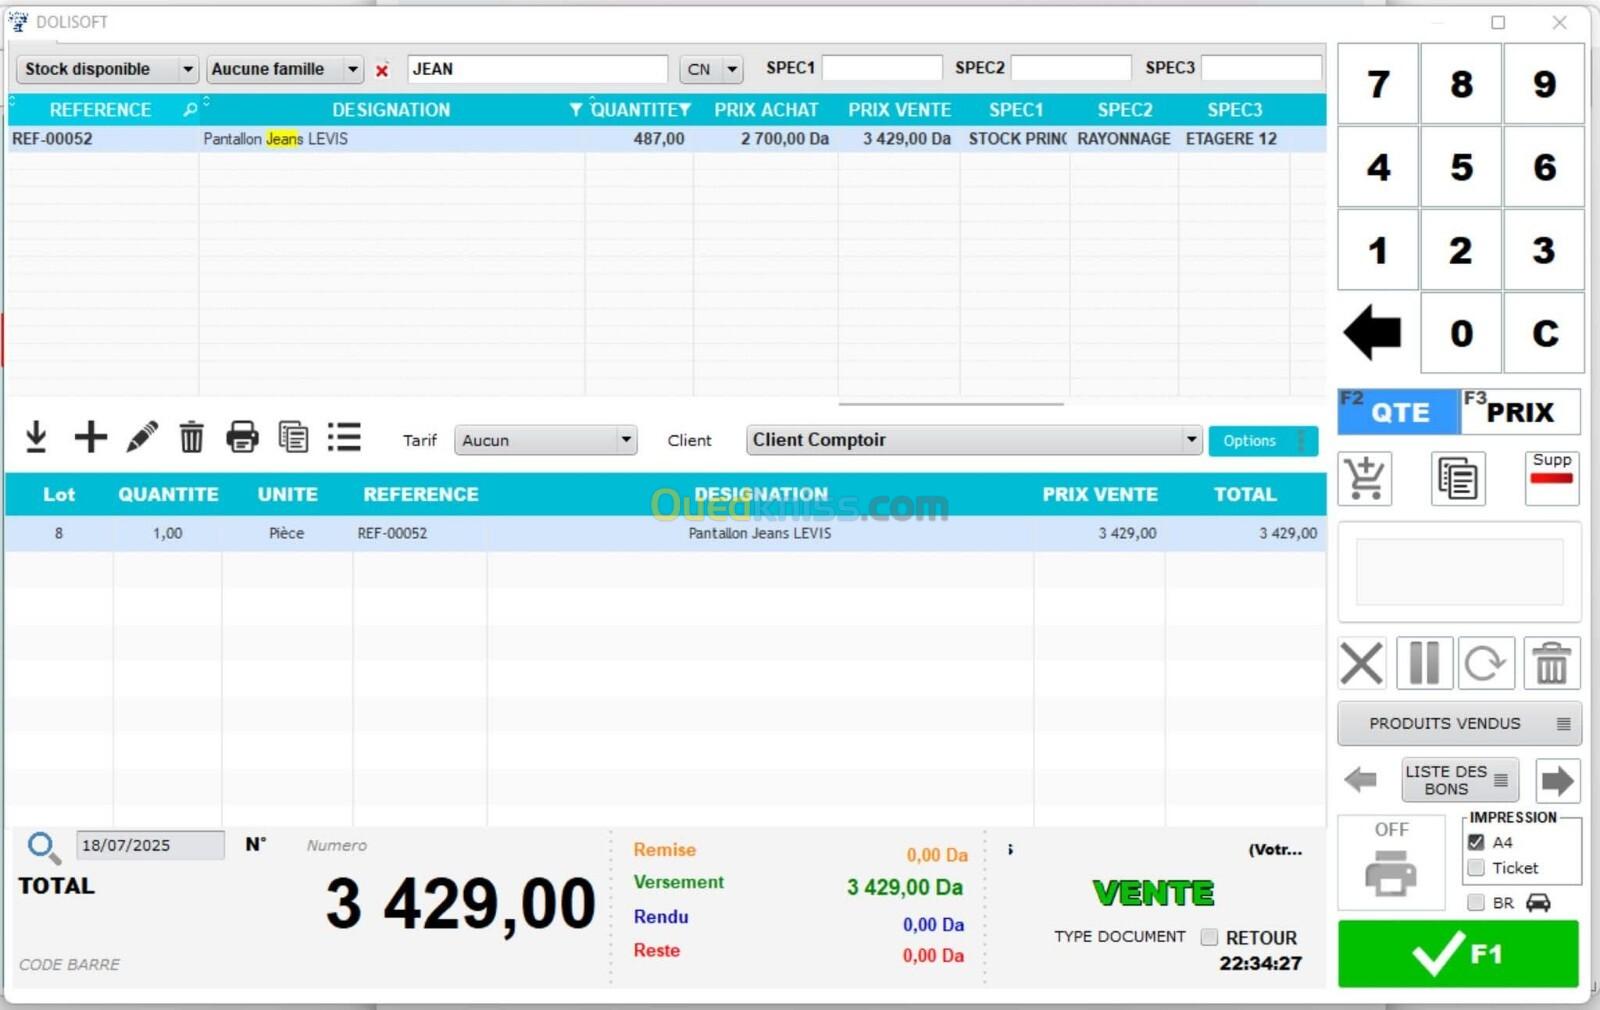This screenshot has width=1600, height=1010.
Task: Click the X cancel sale icon
Action: pyautogui.click(x=1362, y=663)
